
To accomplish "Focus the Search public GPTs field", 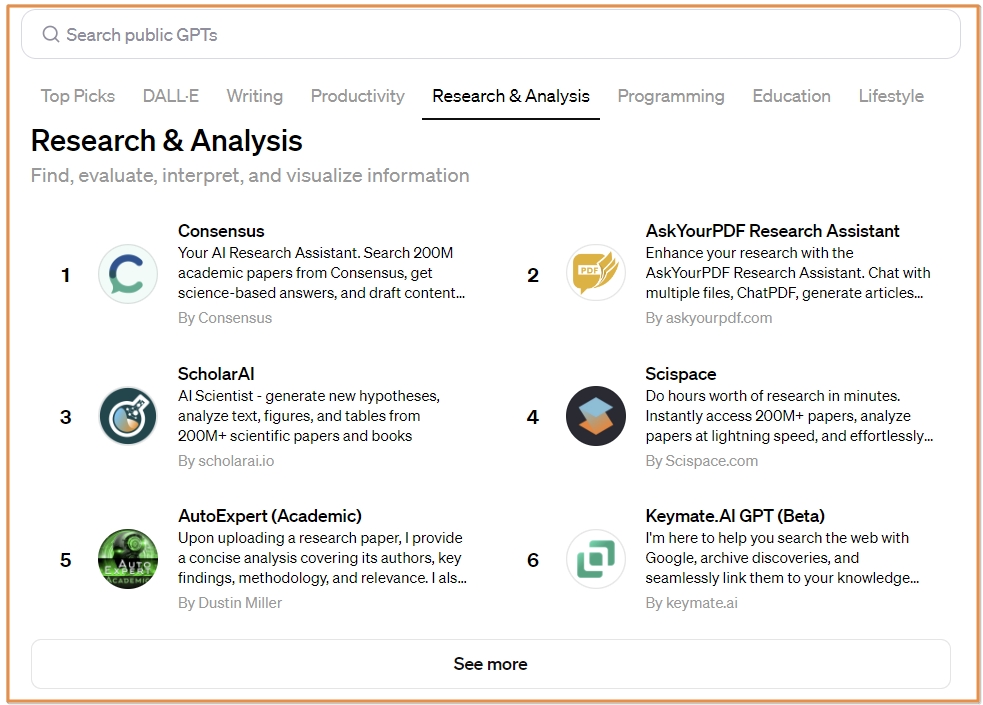I will tap(491, 34).
